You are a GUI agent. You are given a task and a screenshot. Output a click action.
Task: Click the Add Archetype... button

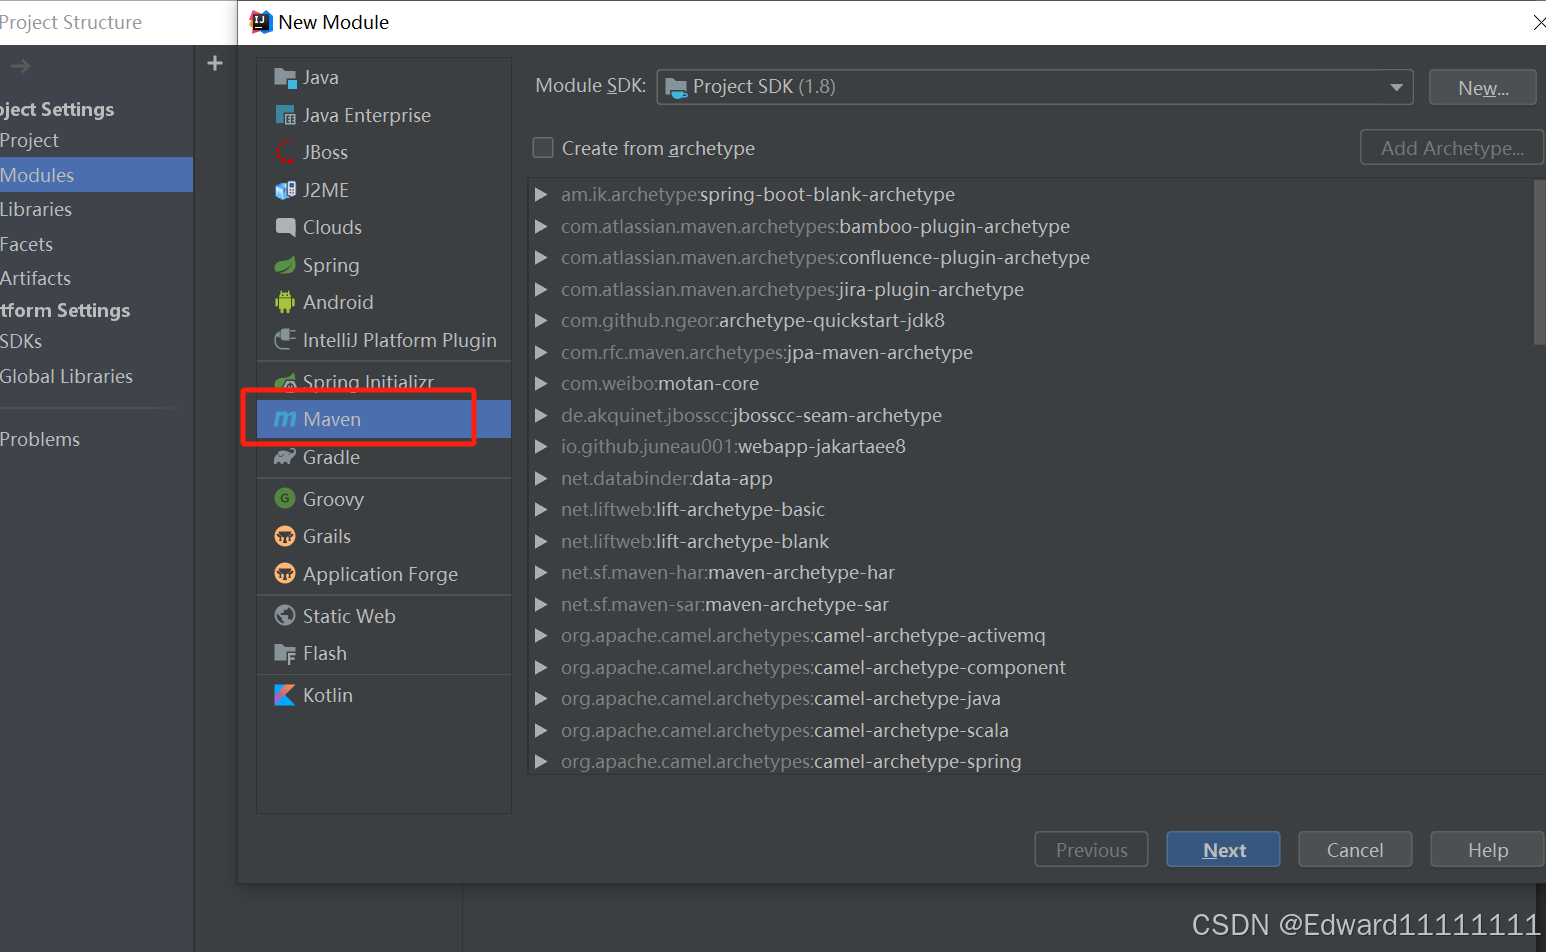(1452, 148)
